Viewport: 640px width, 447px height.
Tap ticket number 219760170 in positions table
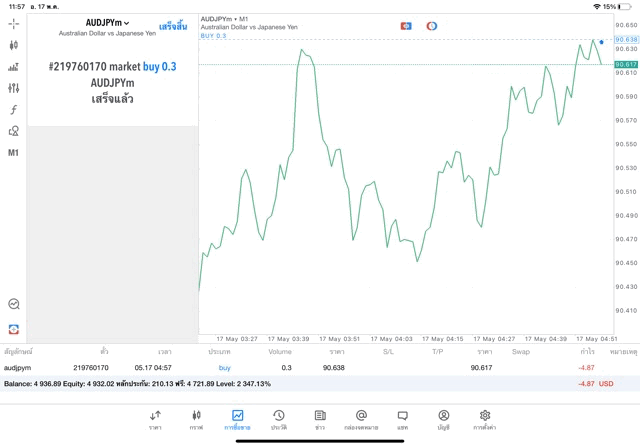[x=91, y=368]
